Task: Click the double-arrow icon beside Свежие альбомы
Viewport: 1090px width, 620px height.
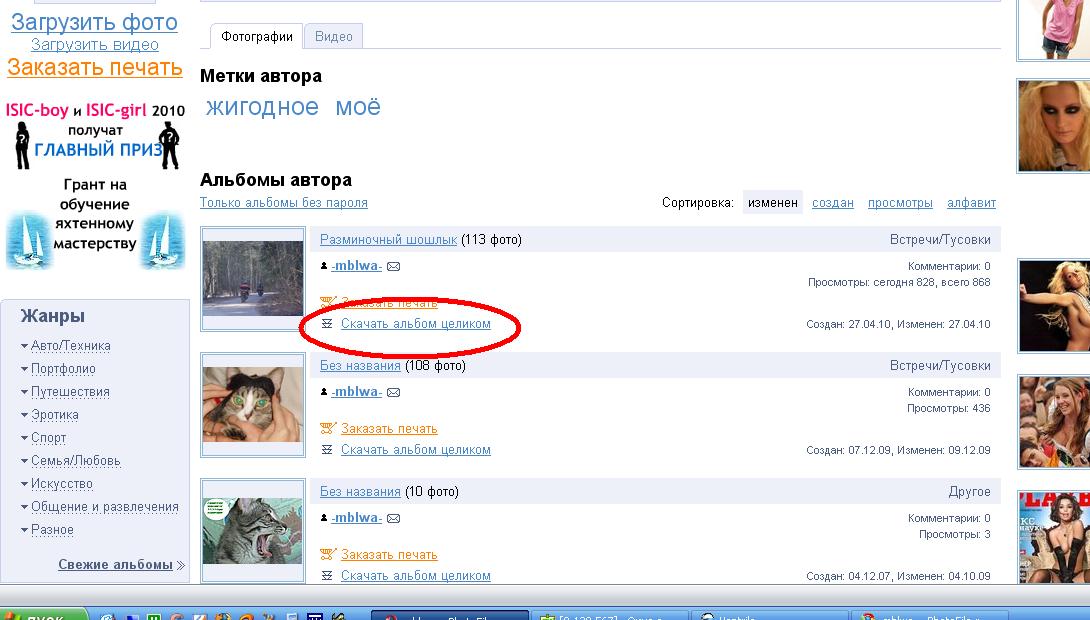Action: (181, 565)
